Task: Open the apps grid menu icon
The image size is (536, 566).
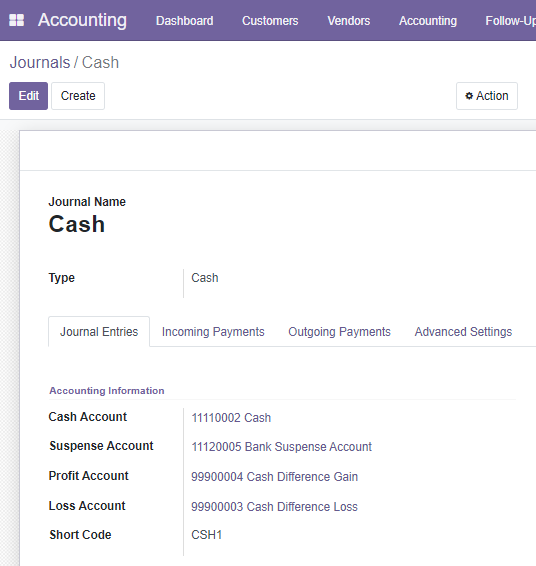Action: [x=16, y=20]
